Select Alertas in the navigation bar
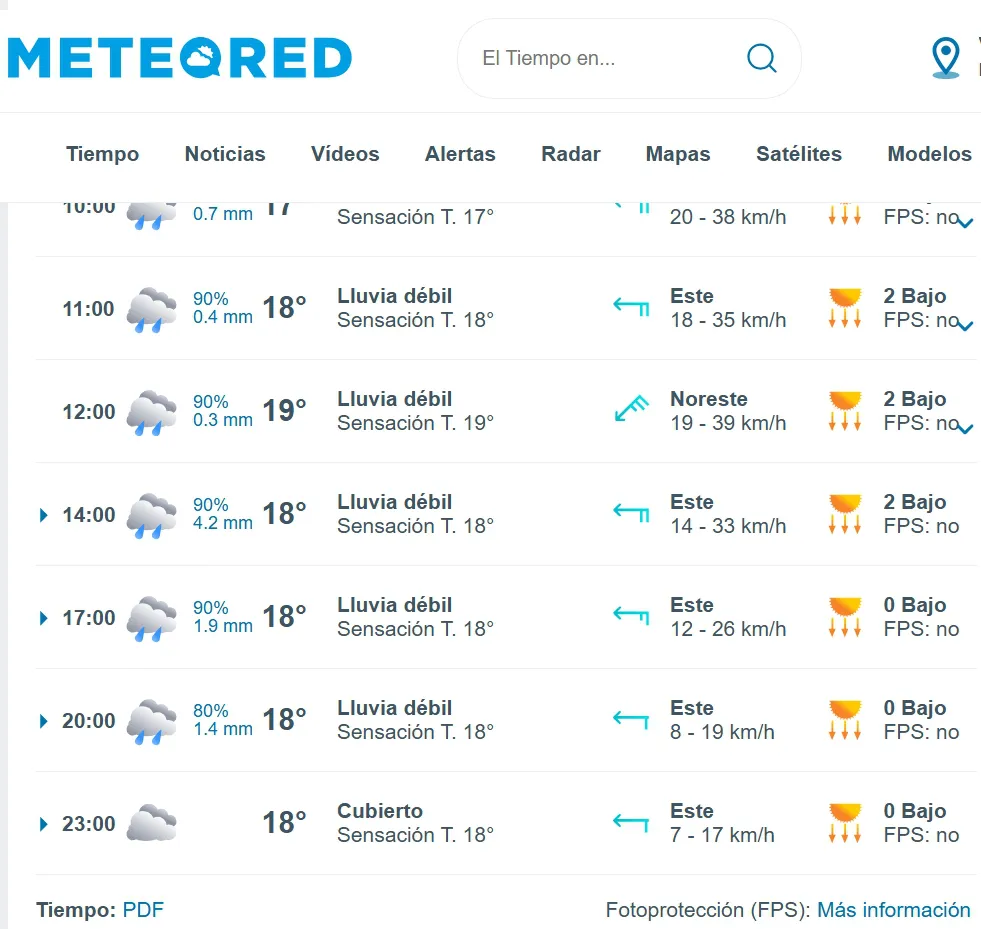981x929 pixels. pyautogui.click(x=460, y=154)
